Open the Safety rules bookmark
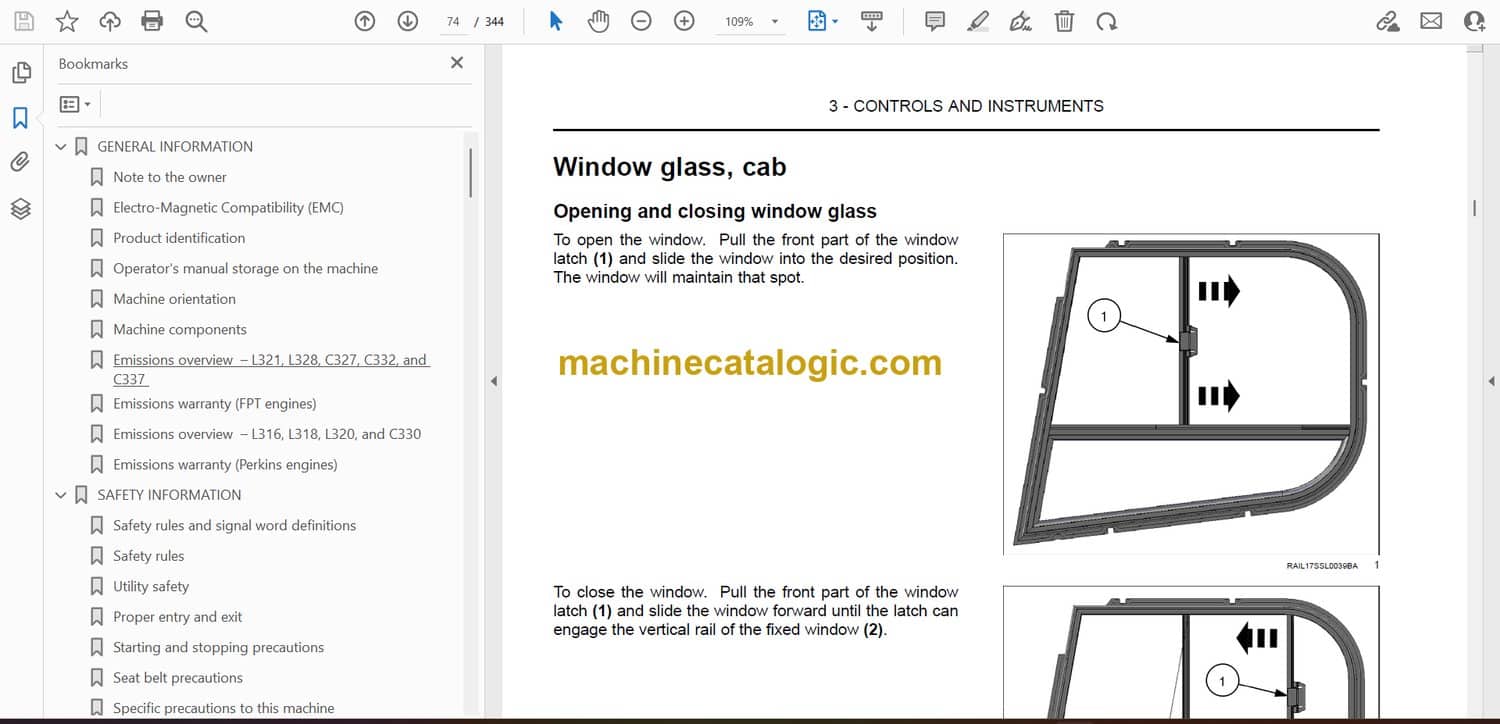Viewport: 1500px width, 724px height. pyautogui.click(x=149, y=556)
